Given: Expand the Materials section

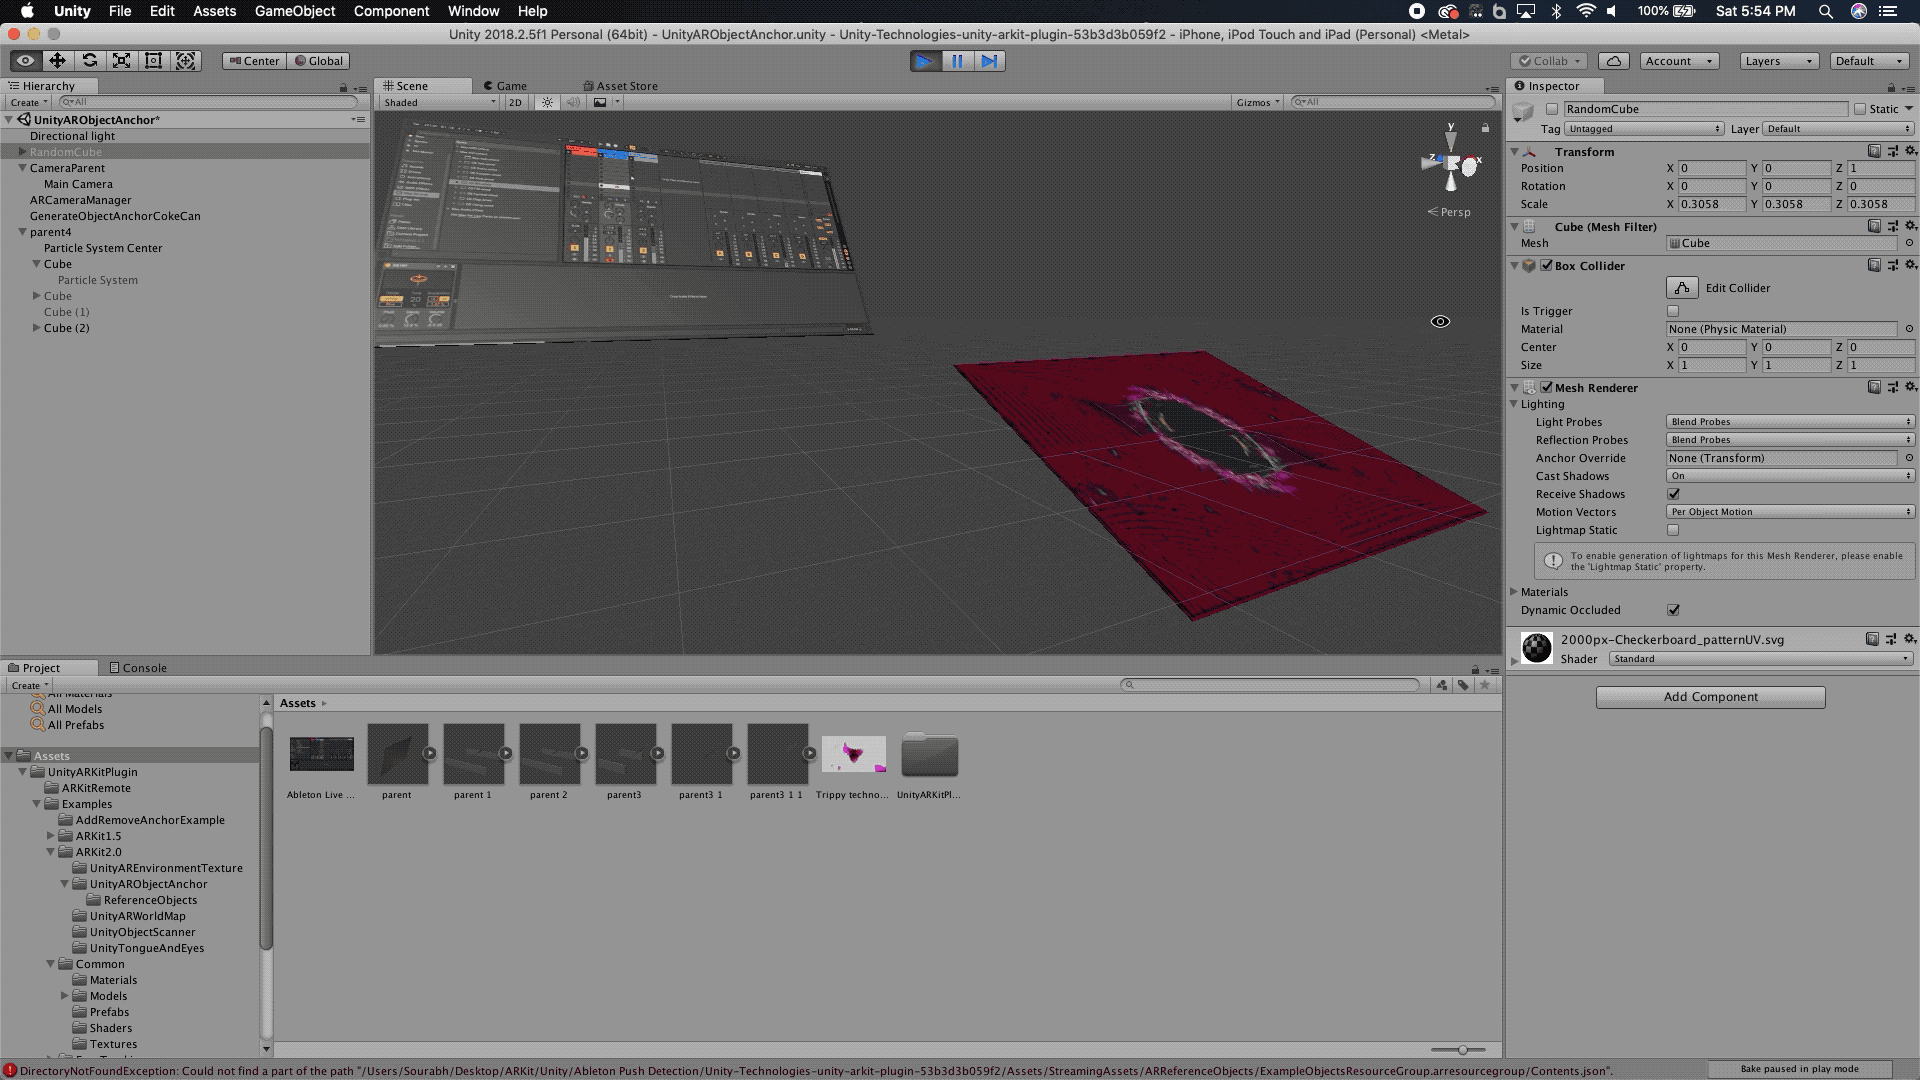Looking at the screenshot, I should coord(1514,592).
